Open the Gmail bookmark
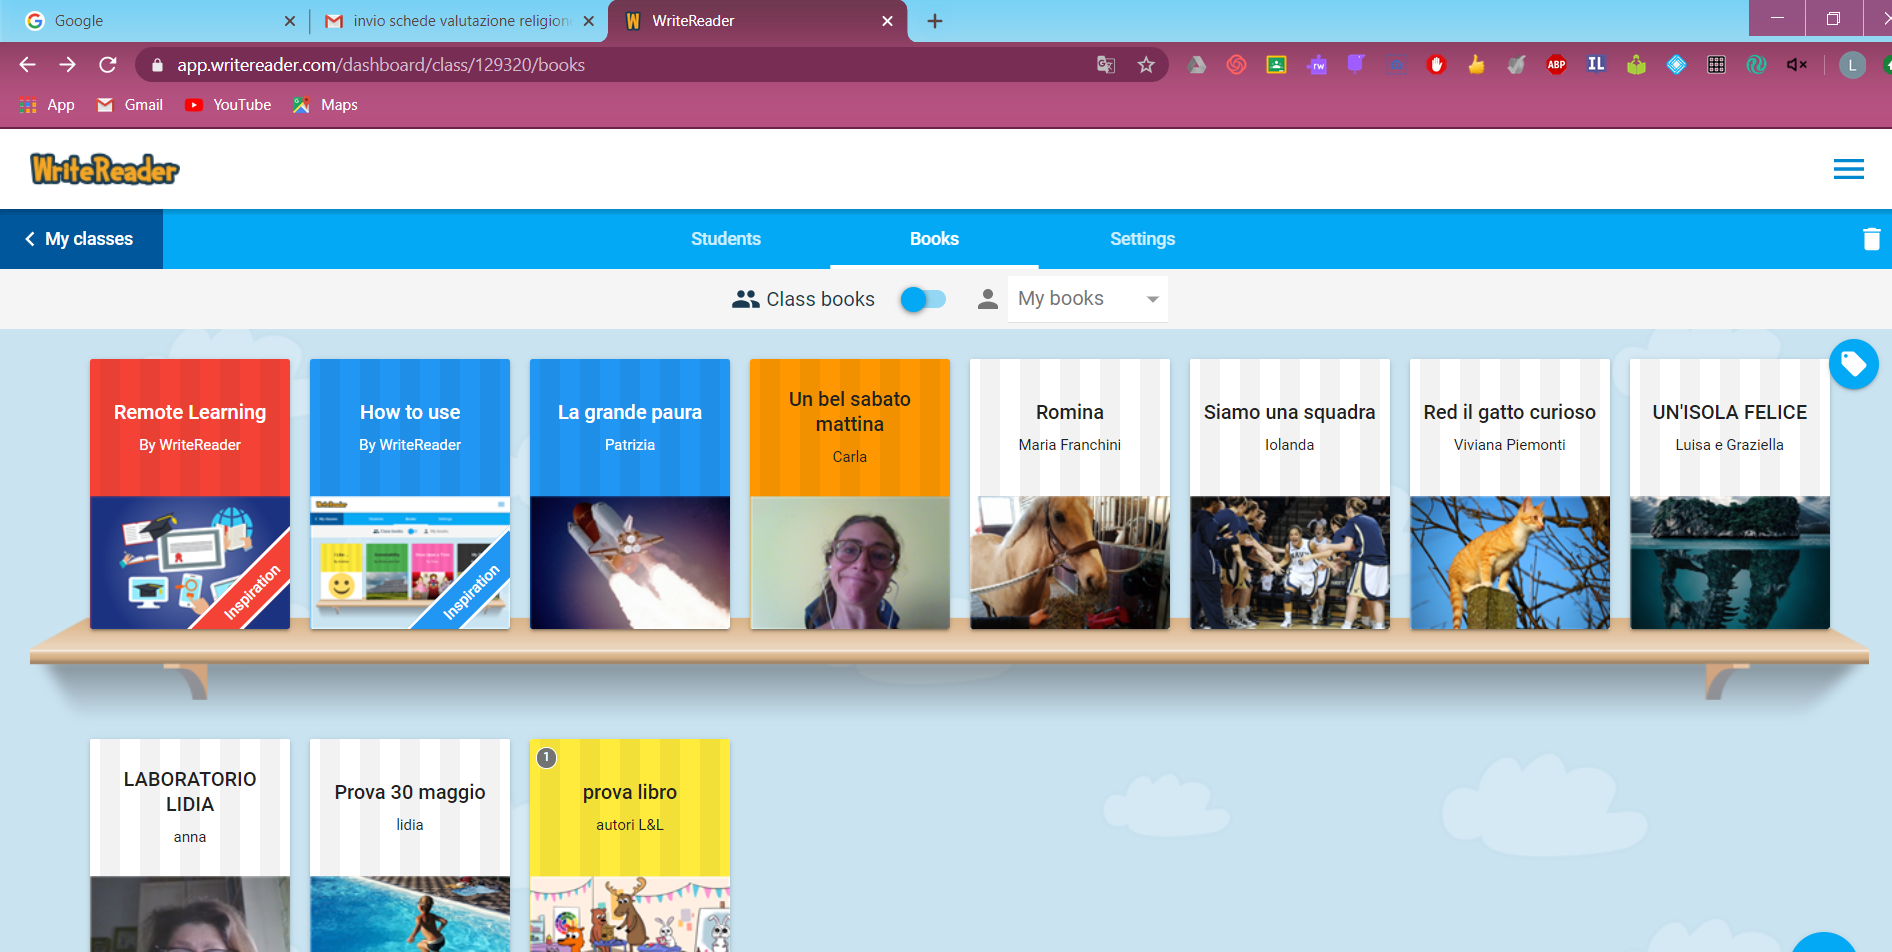Screen dimensions: 1892x952 (x=130, y=105)
